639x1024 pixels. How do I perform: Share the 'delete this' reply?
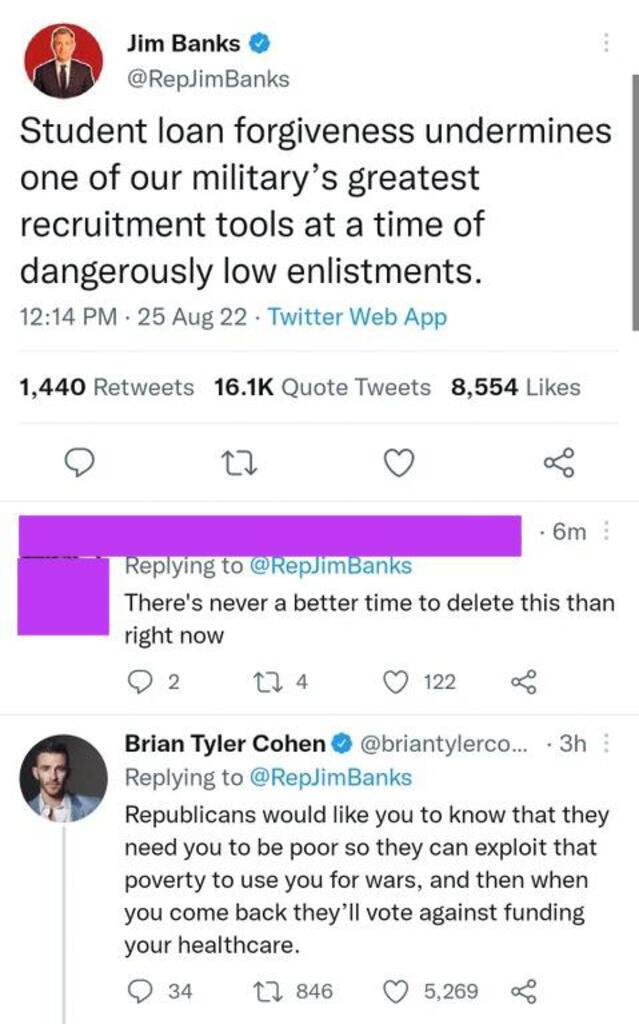pos(523,682)
